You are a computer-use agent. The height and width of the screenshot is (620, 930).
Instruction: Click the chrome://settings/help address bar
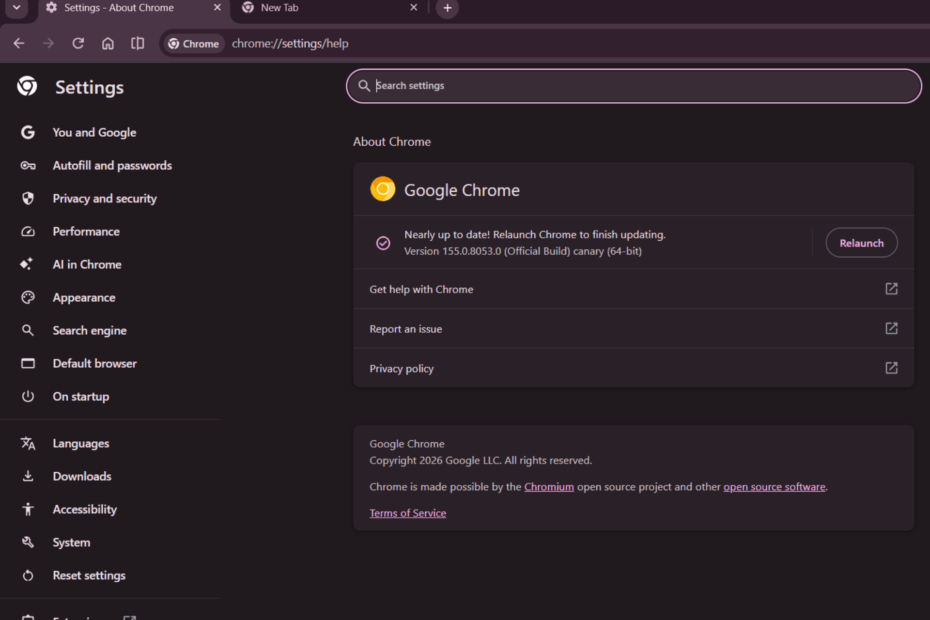point(290,44)
